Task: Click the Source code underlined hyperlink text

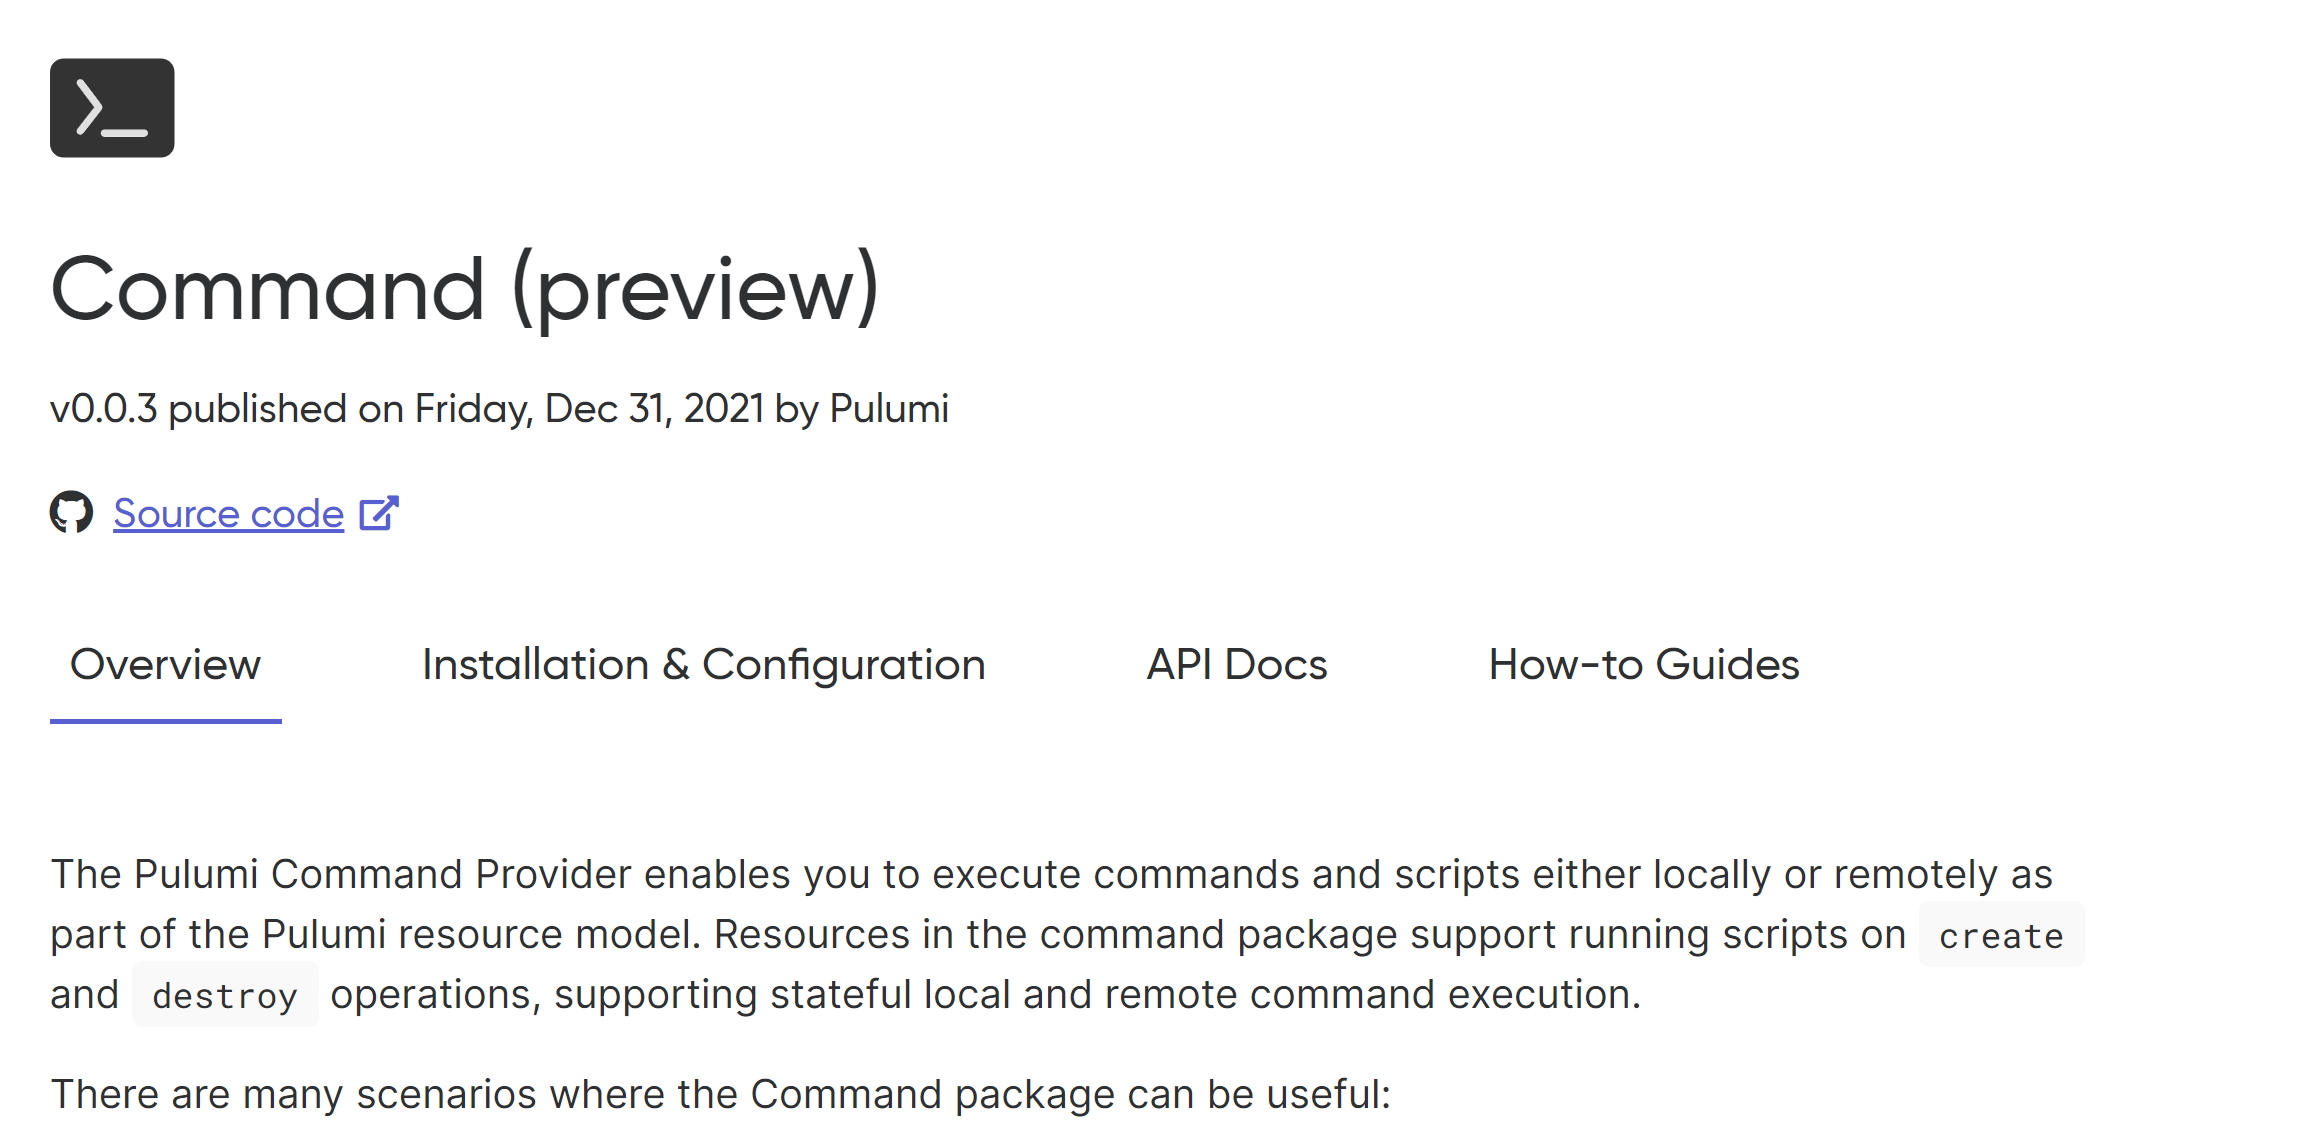Action: [227, 513]
